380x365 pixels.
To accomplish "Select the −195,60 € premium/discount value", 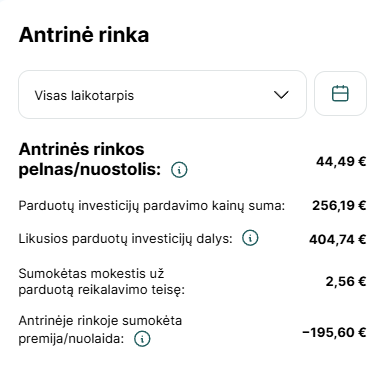I will (x=334, y=332).
